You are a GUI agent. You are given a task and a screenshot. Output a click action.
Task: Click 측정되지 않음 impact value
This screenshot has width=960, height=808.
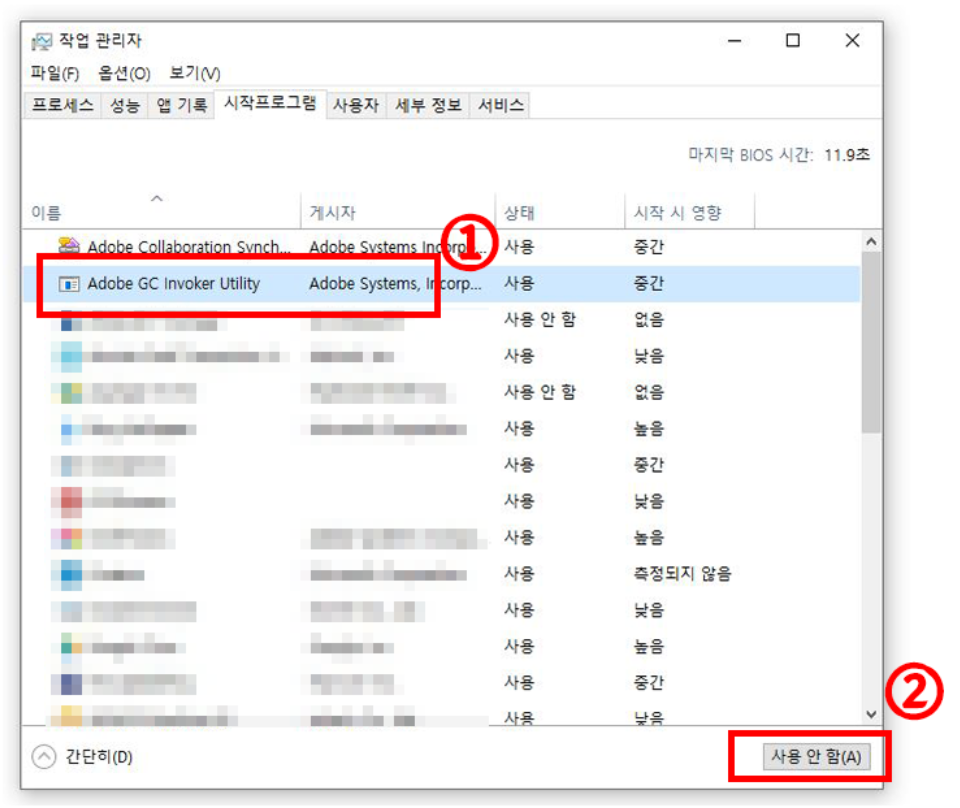click(x=682, y=574)
